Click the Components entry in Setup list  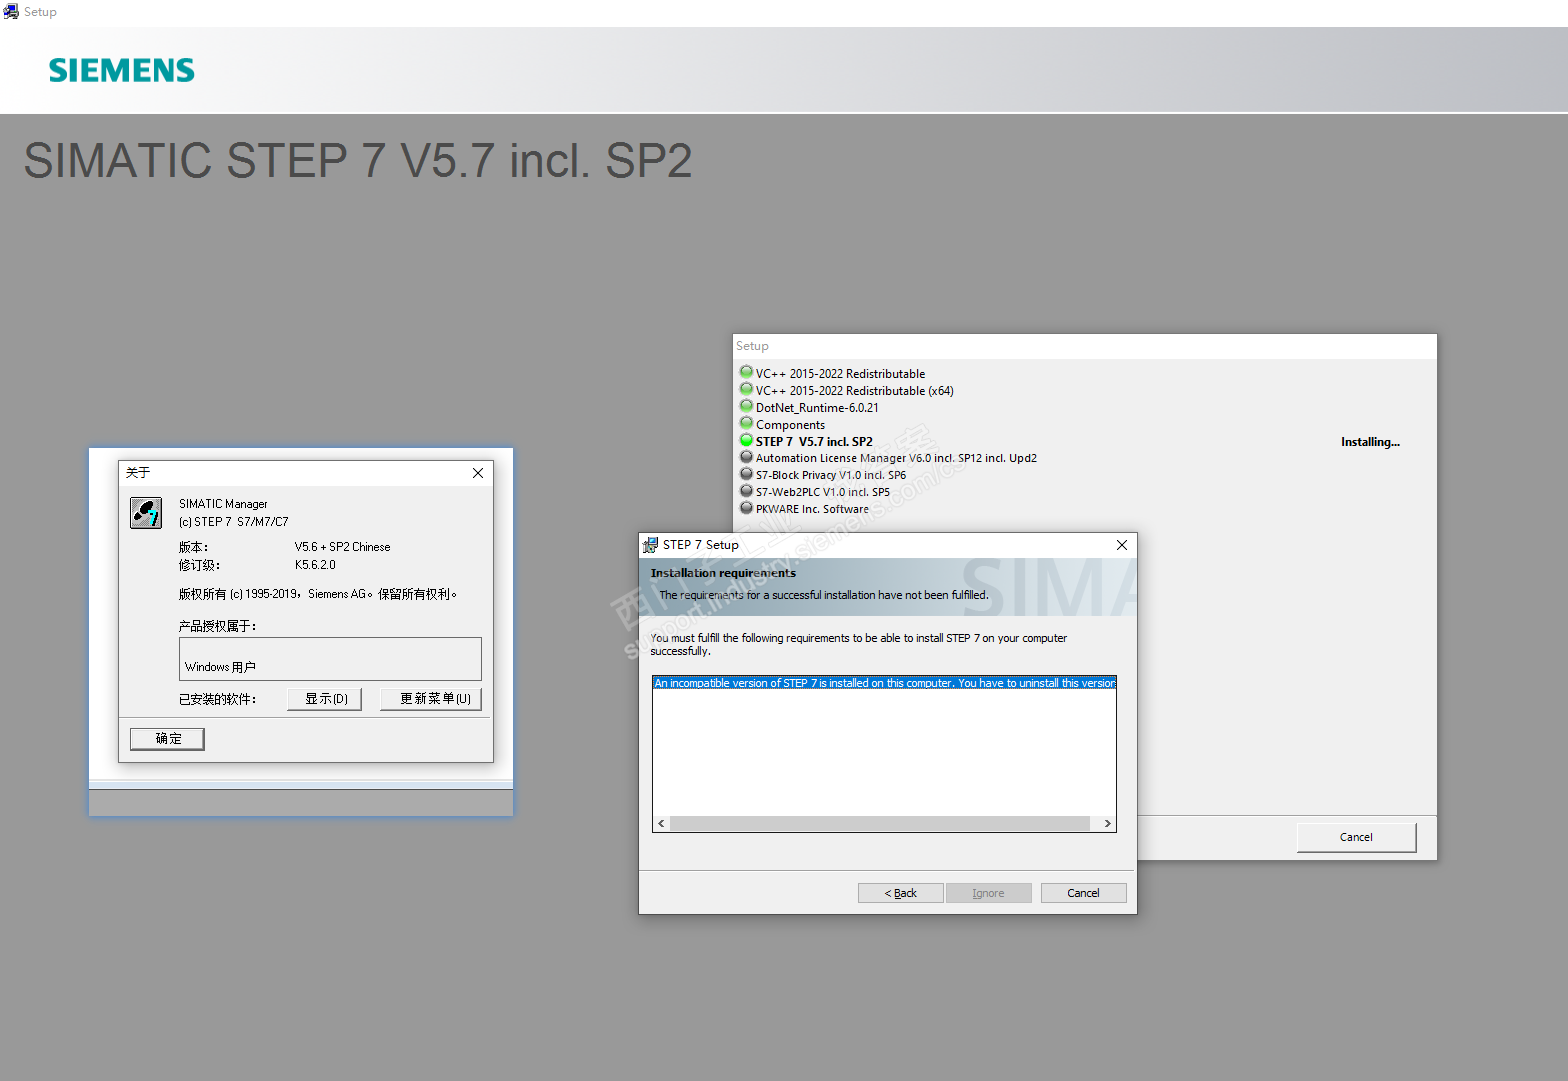pos(790,425)
